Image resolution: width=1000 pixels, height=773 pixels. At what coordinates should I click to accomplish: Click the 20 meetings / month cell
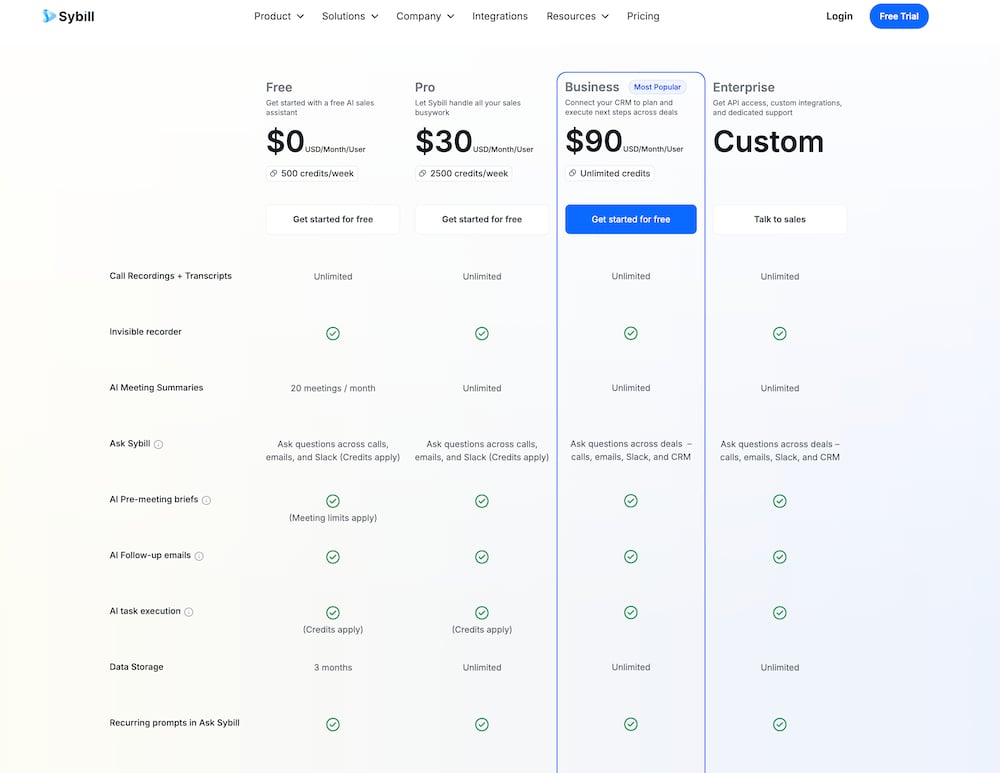click(x=333, y=388)
